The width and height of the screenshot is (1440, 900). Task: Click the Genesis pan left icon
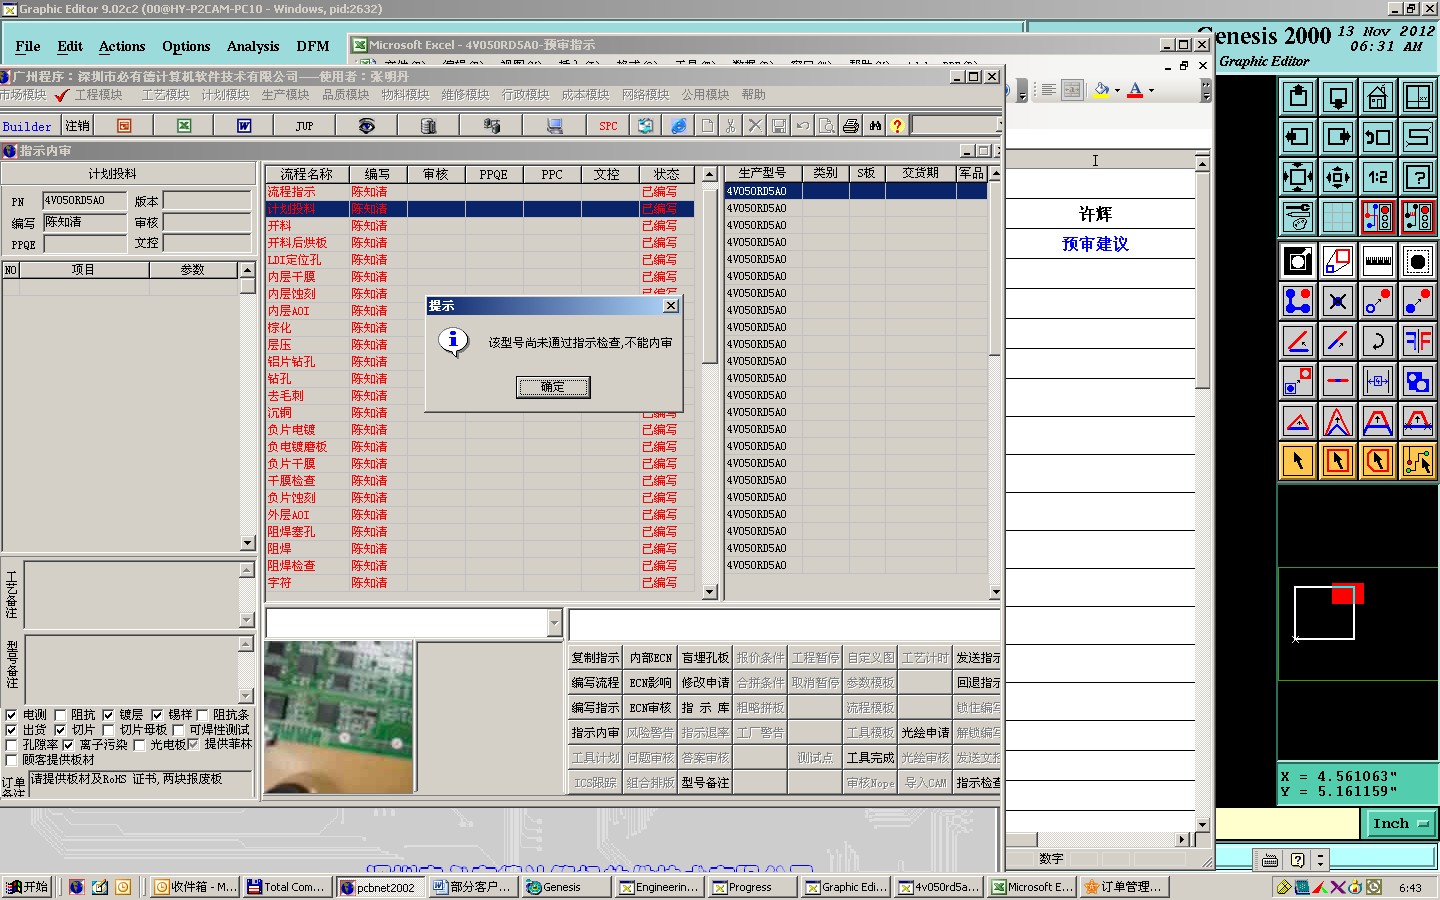click(1298, 137)
